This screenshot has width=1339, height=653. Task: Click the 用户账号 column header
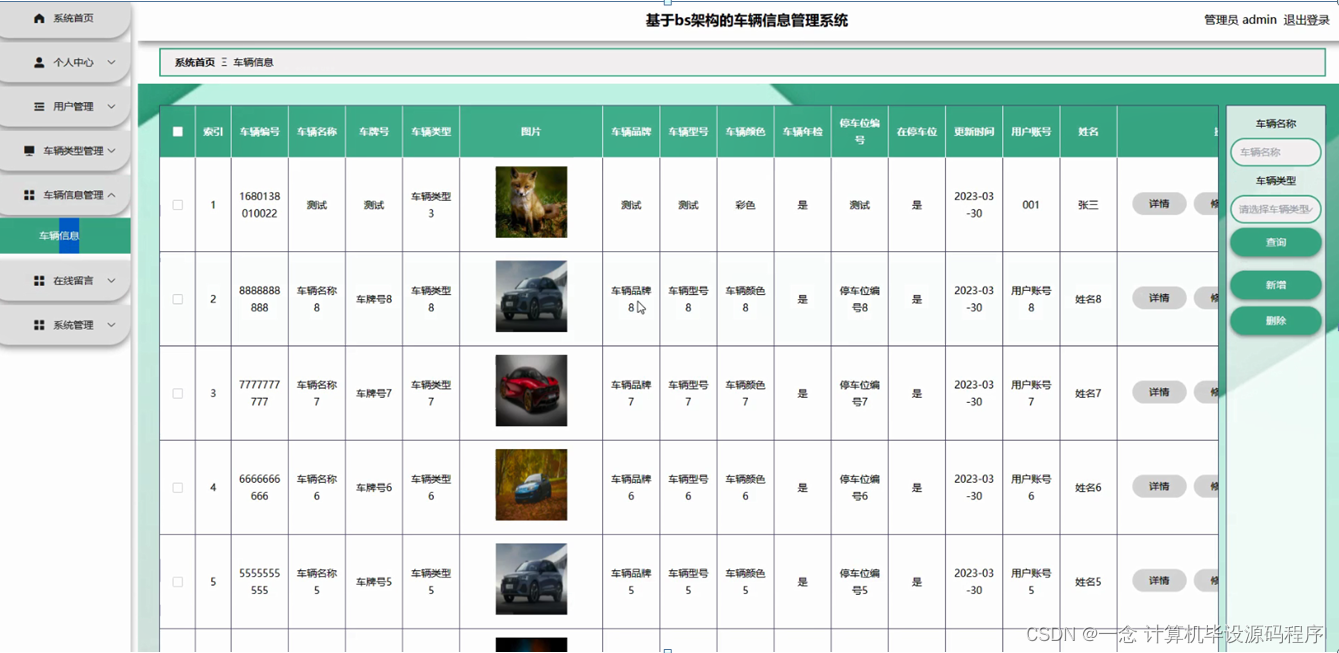click(x=1031, y=132)
